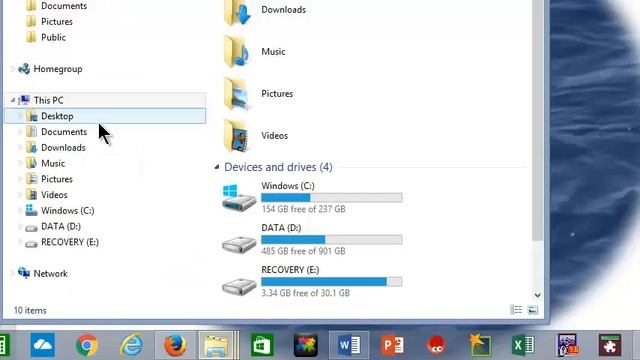Select the Pictures folder in main pane

coord(237,94)
